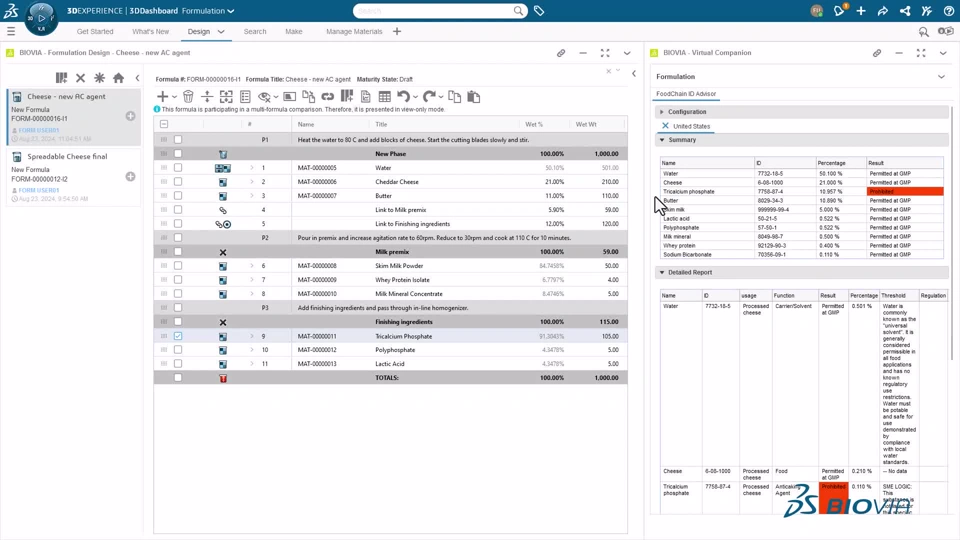Screen dimensions: 960x540
Task: Click the Paste clipboard icon
Action: coord(473,97)
